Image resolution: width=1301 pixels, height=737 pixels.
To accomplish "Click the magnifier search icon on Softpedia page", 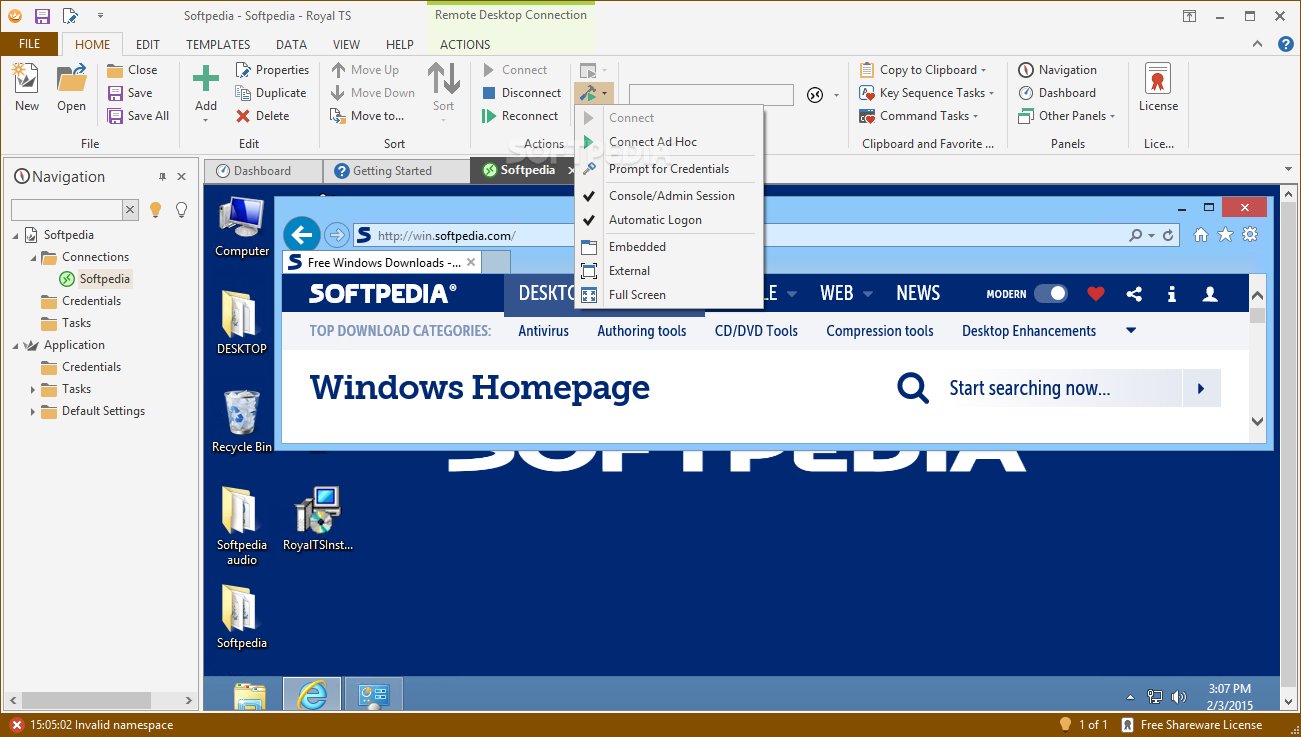I will (x=913, y=388).
